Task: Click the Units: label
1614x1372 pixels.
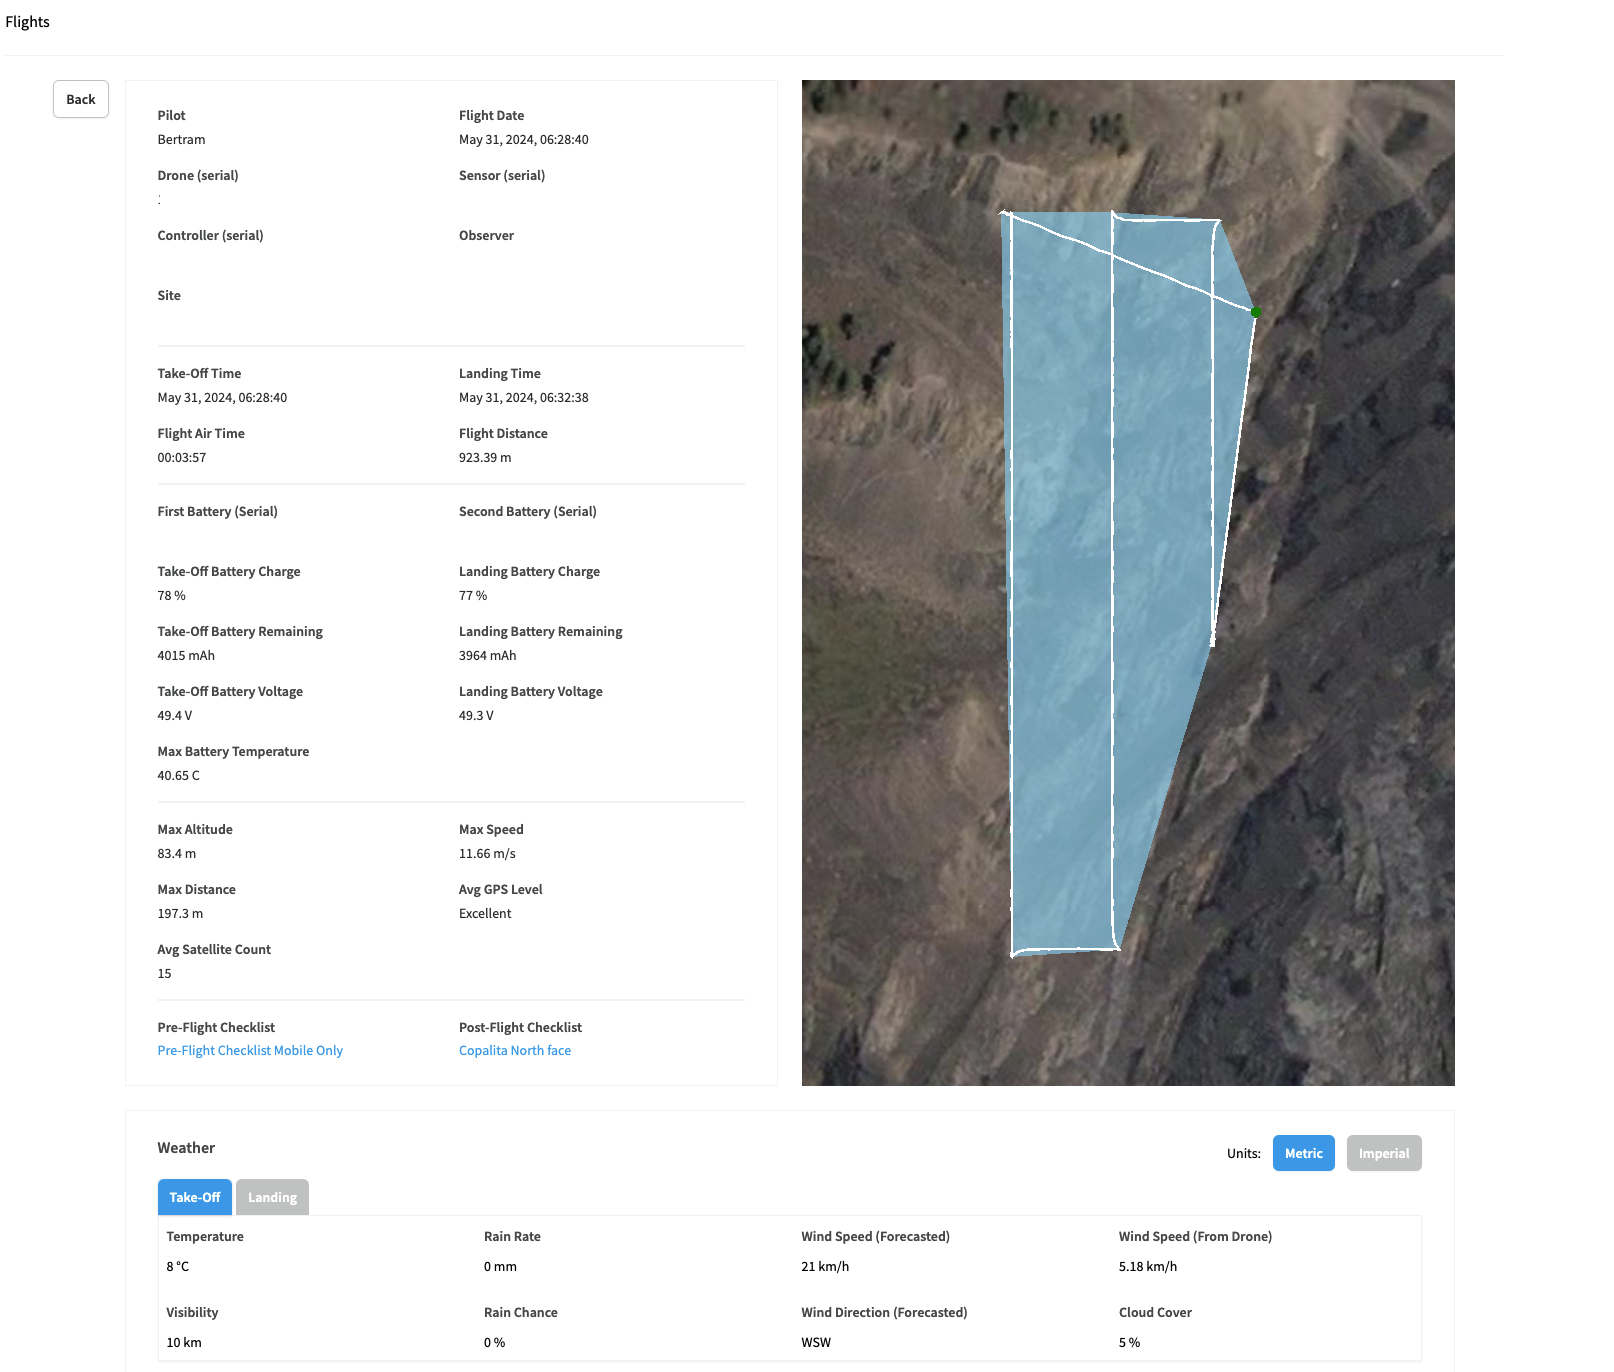Action: (x=1244, y=1154)
